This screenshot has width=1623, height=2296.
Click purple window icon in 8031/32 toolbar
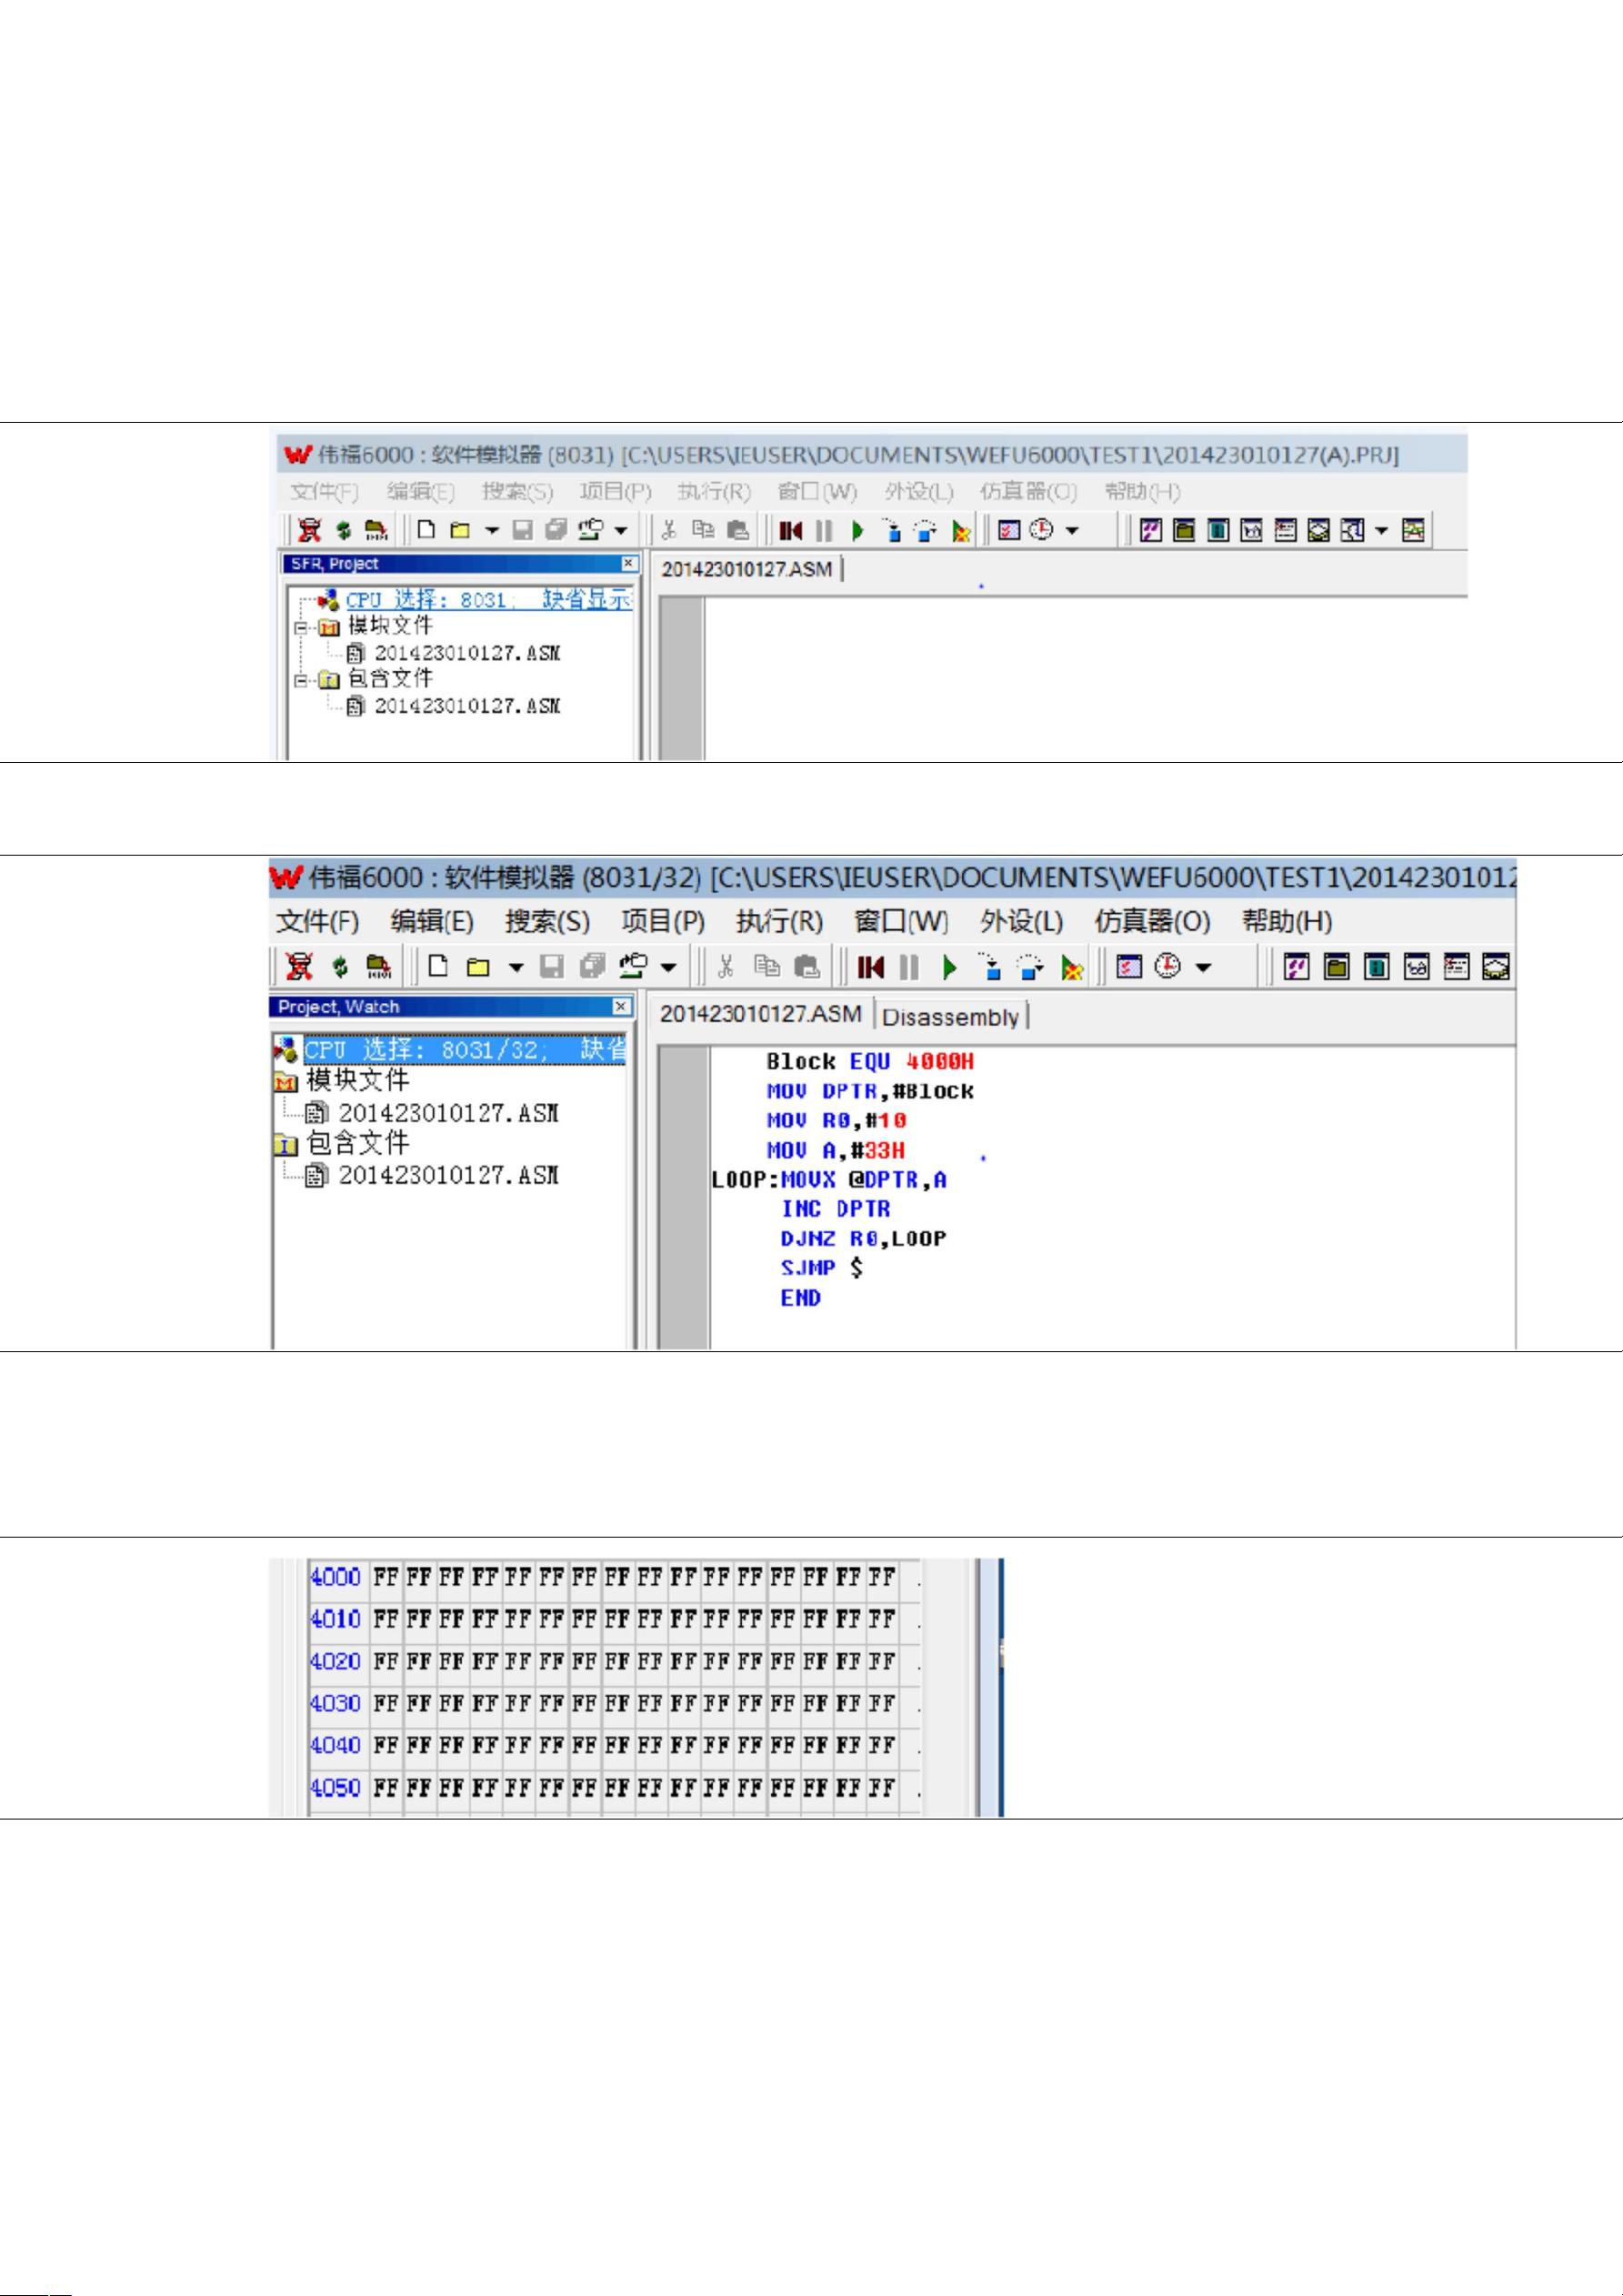click(x=1296, y=966)
